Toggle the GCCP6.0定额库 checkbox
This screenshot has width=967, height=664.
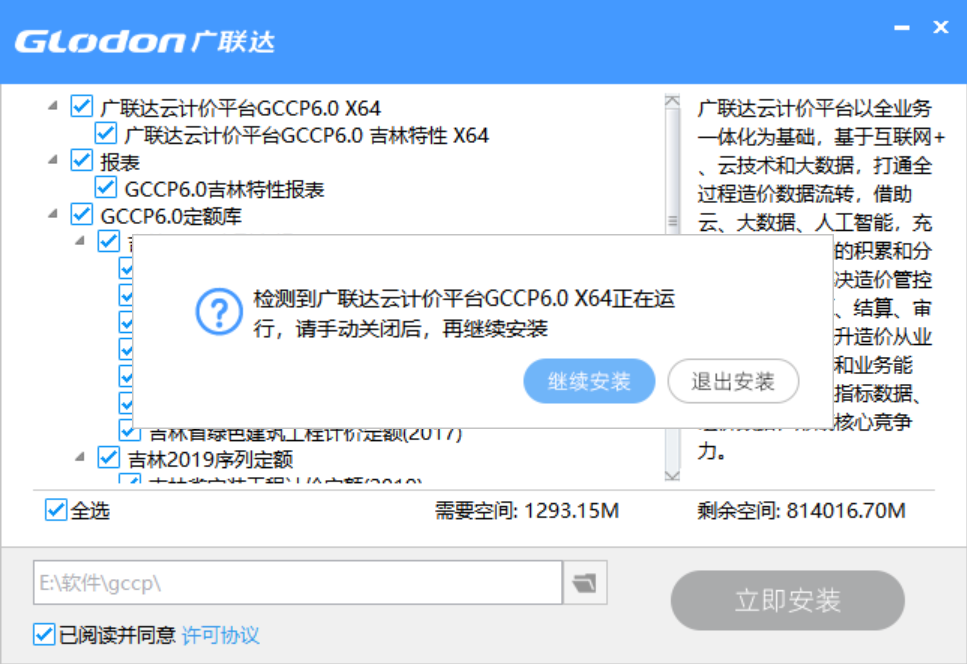point(81,215)
